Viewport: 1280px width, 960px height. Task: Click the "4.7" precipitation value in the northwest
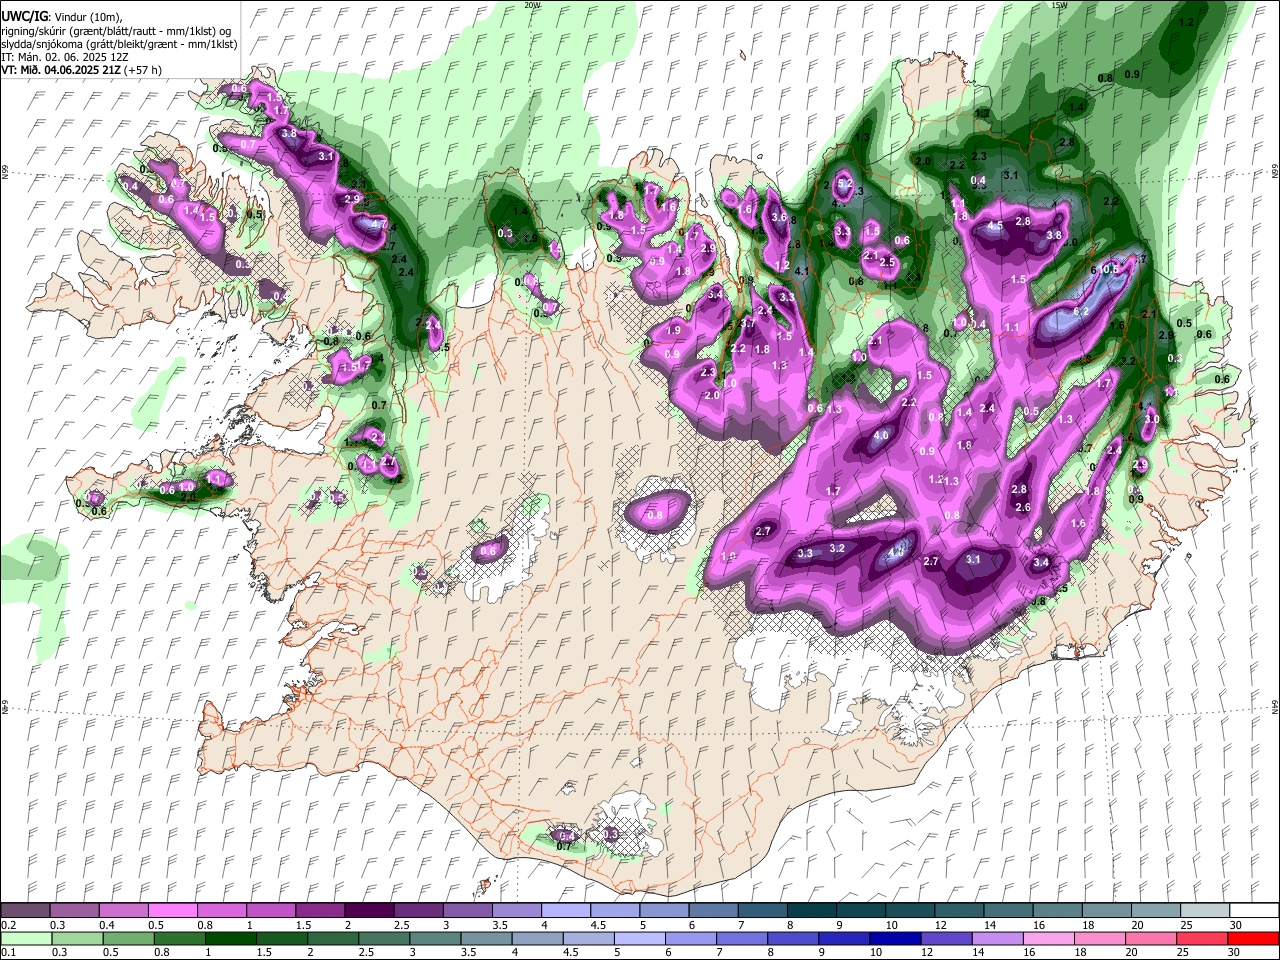tap(378, 225)
